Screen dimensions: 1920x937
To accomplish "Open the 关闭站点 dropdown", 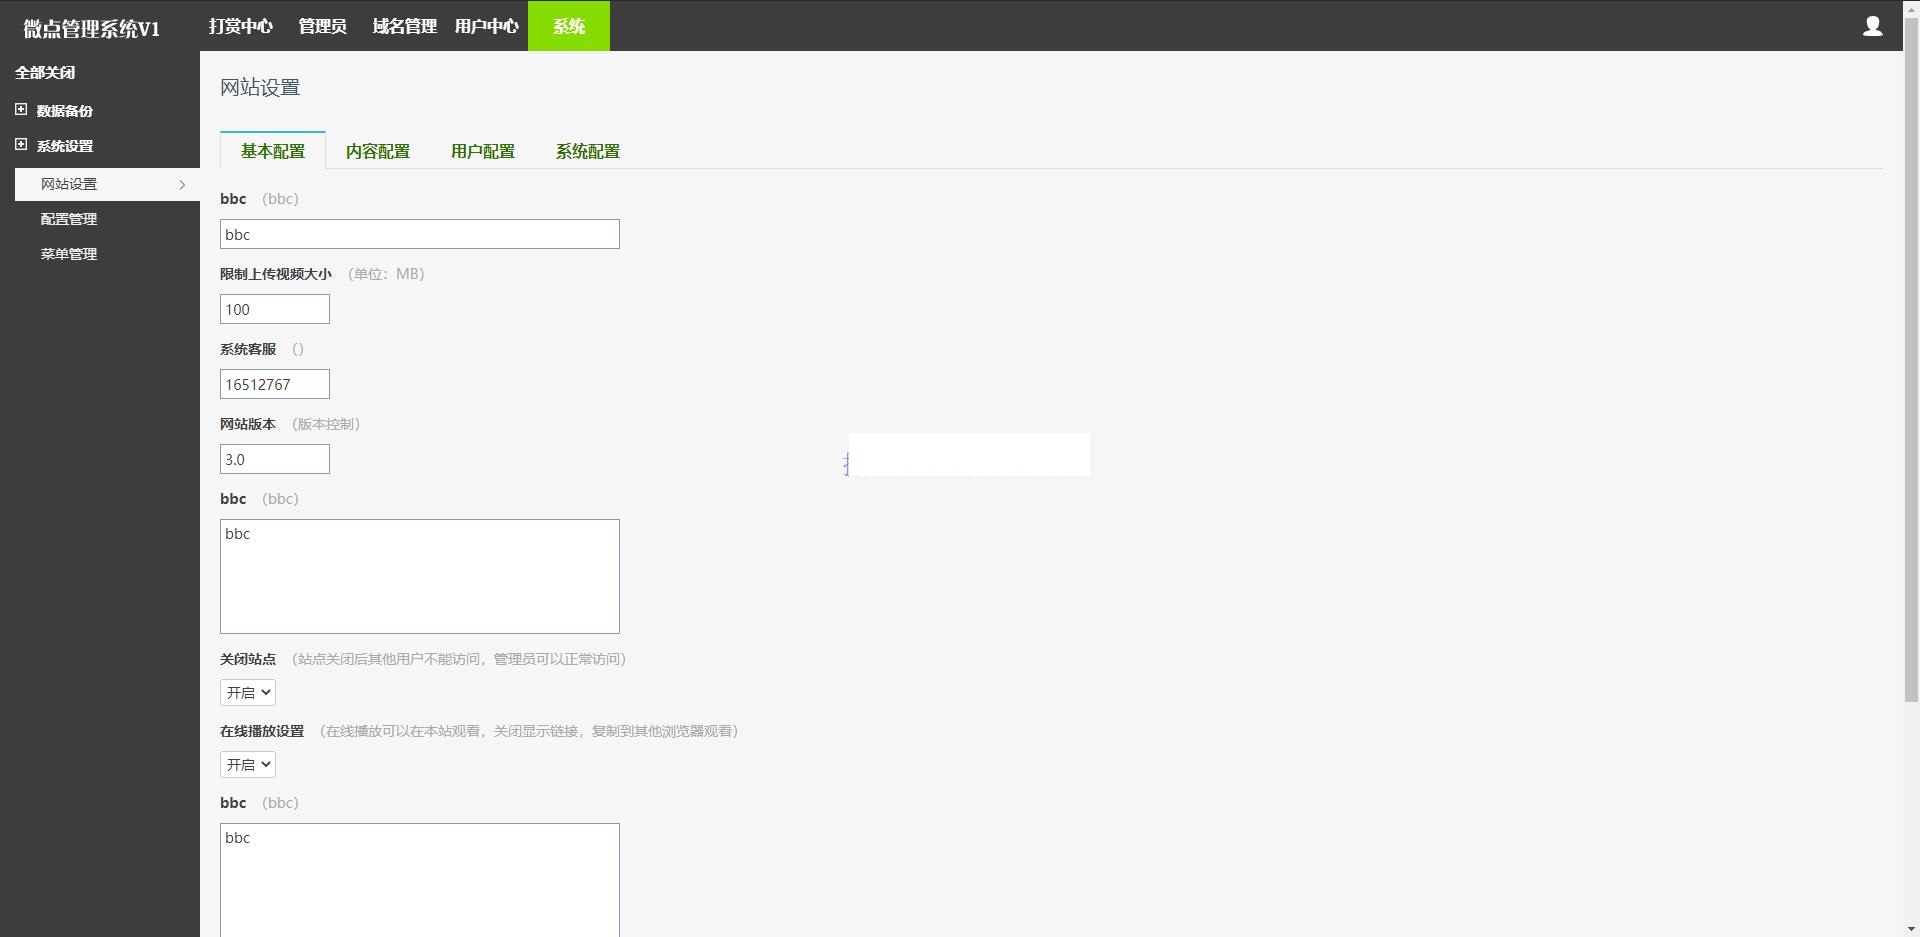I will (248, 692).
